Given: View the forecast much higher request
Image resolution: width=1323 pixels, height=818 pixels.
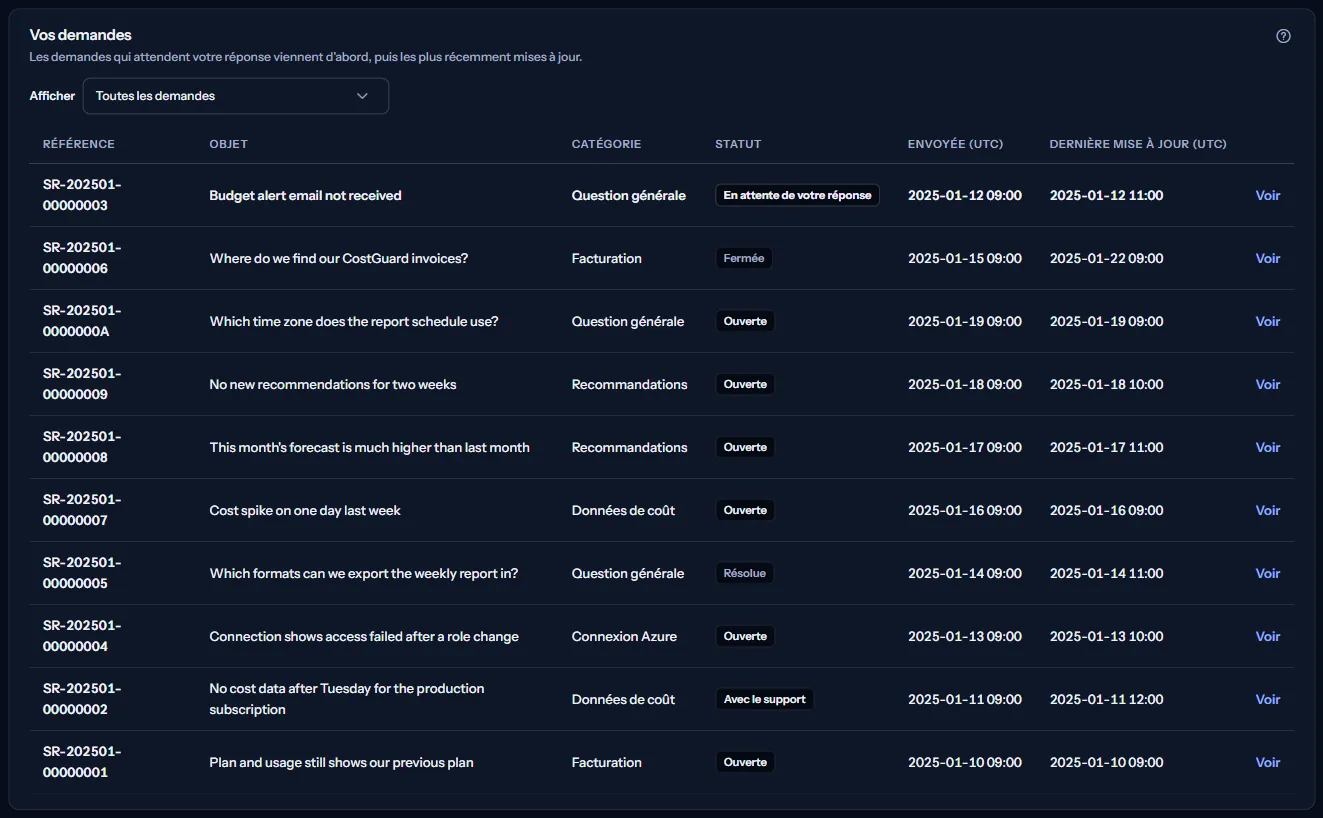Looking at the screenshot, I should (1267, 448).
